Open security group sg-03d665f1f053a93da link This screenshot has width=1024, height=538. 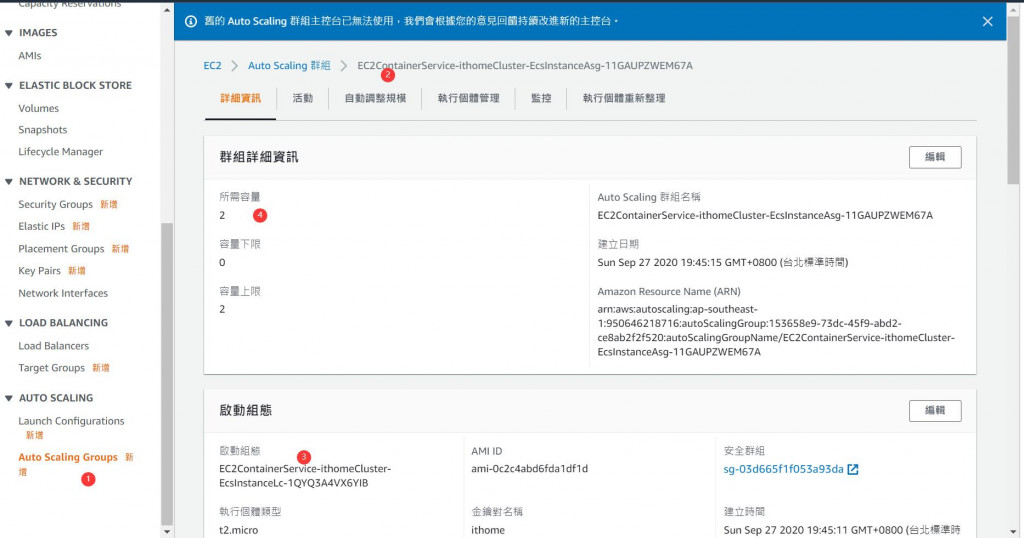[x=783, y=469]
